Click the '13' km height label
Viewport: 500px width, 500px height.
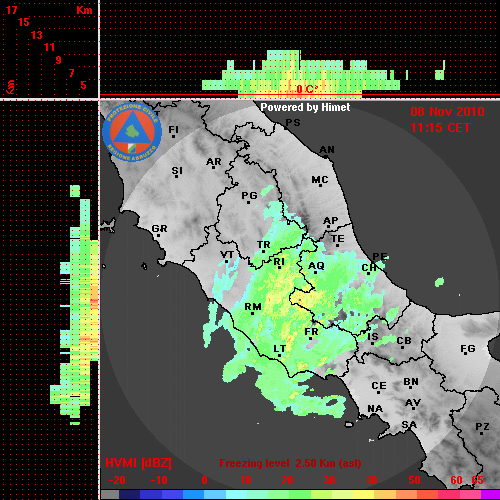pyautogui.click(x=37, y=35)
